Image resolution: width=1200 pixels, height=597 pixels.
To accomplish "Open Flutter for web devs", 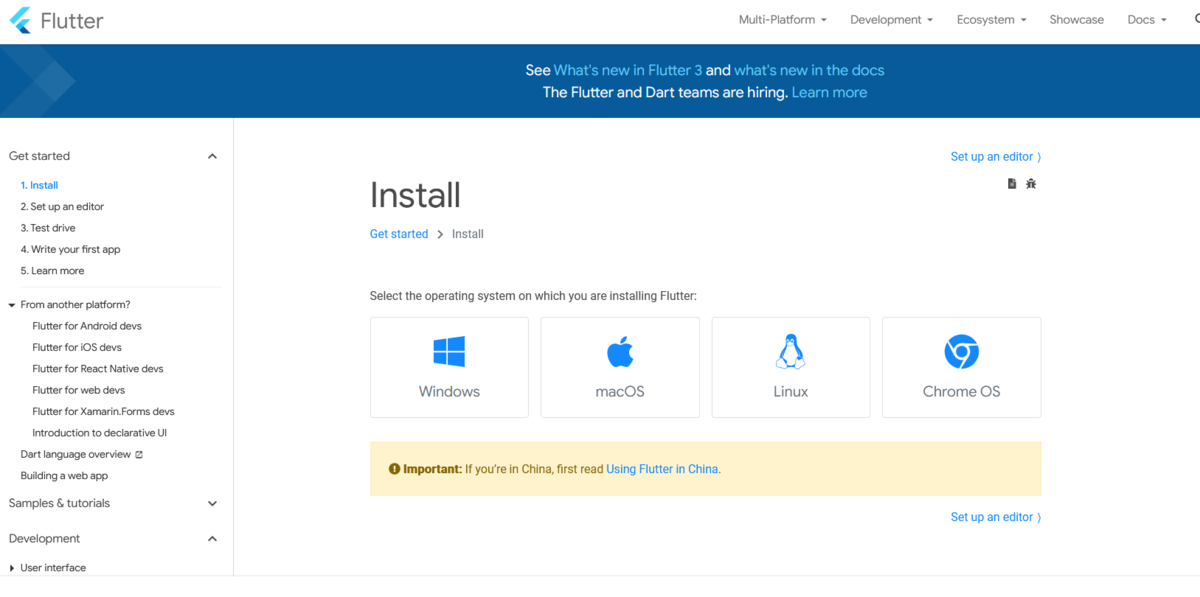I will point(79,390).
